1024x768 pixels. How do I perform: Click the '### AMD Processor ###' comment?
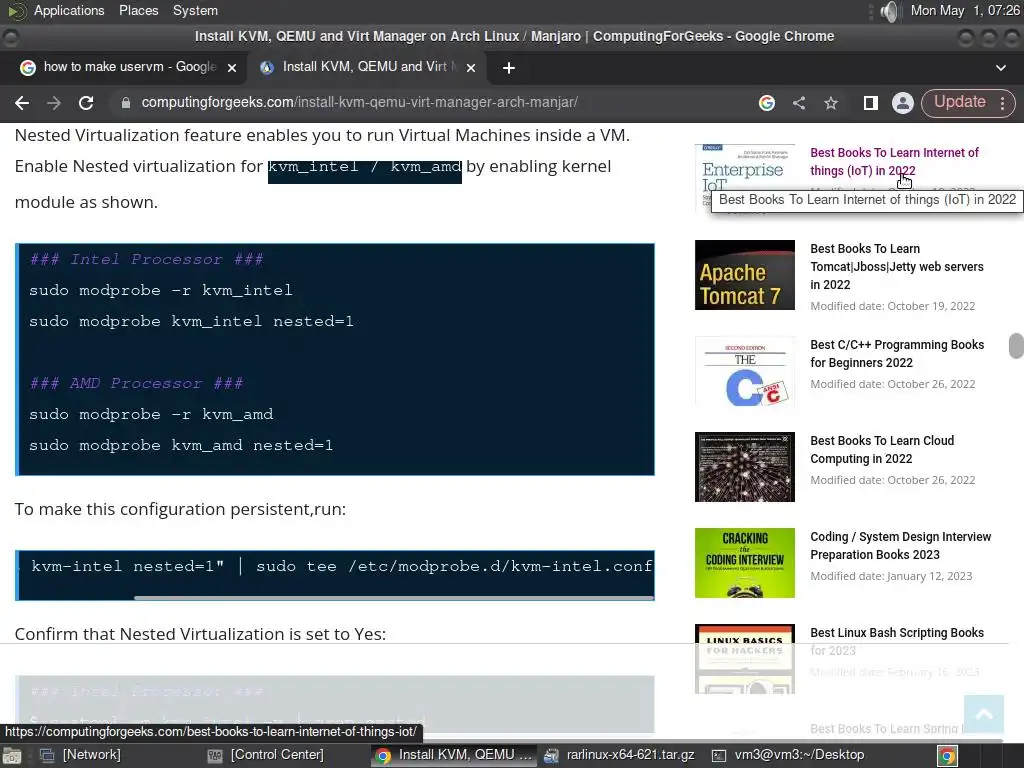point(136,383)
